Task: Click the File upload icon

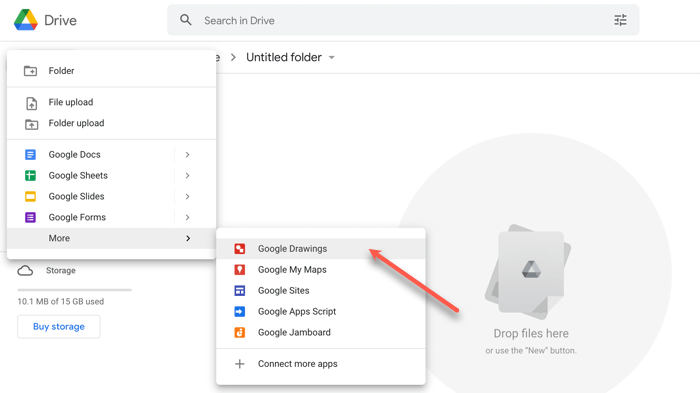Action: pos(31,103)
